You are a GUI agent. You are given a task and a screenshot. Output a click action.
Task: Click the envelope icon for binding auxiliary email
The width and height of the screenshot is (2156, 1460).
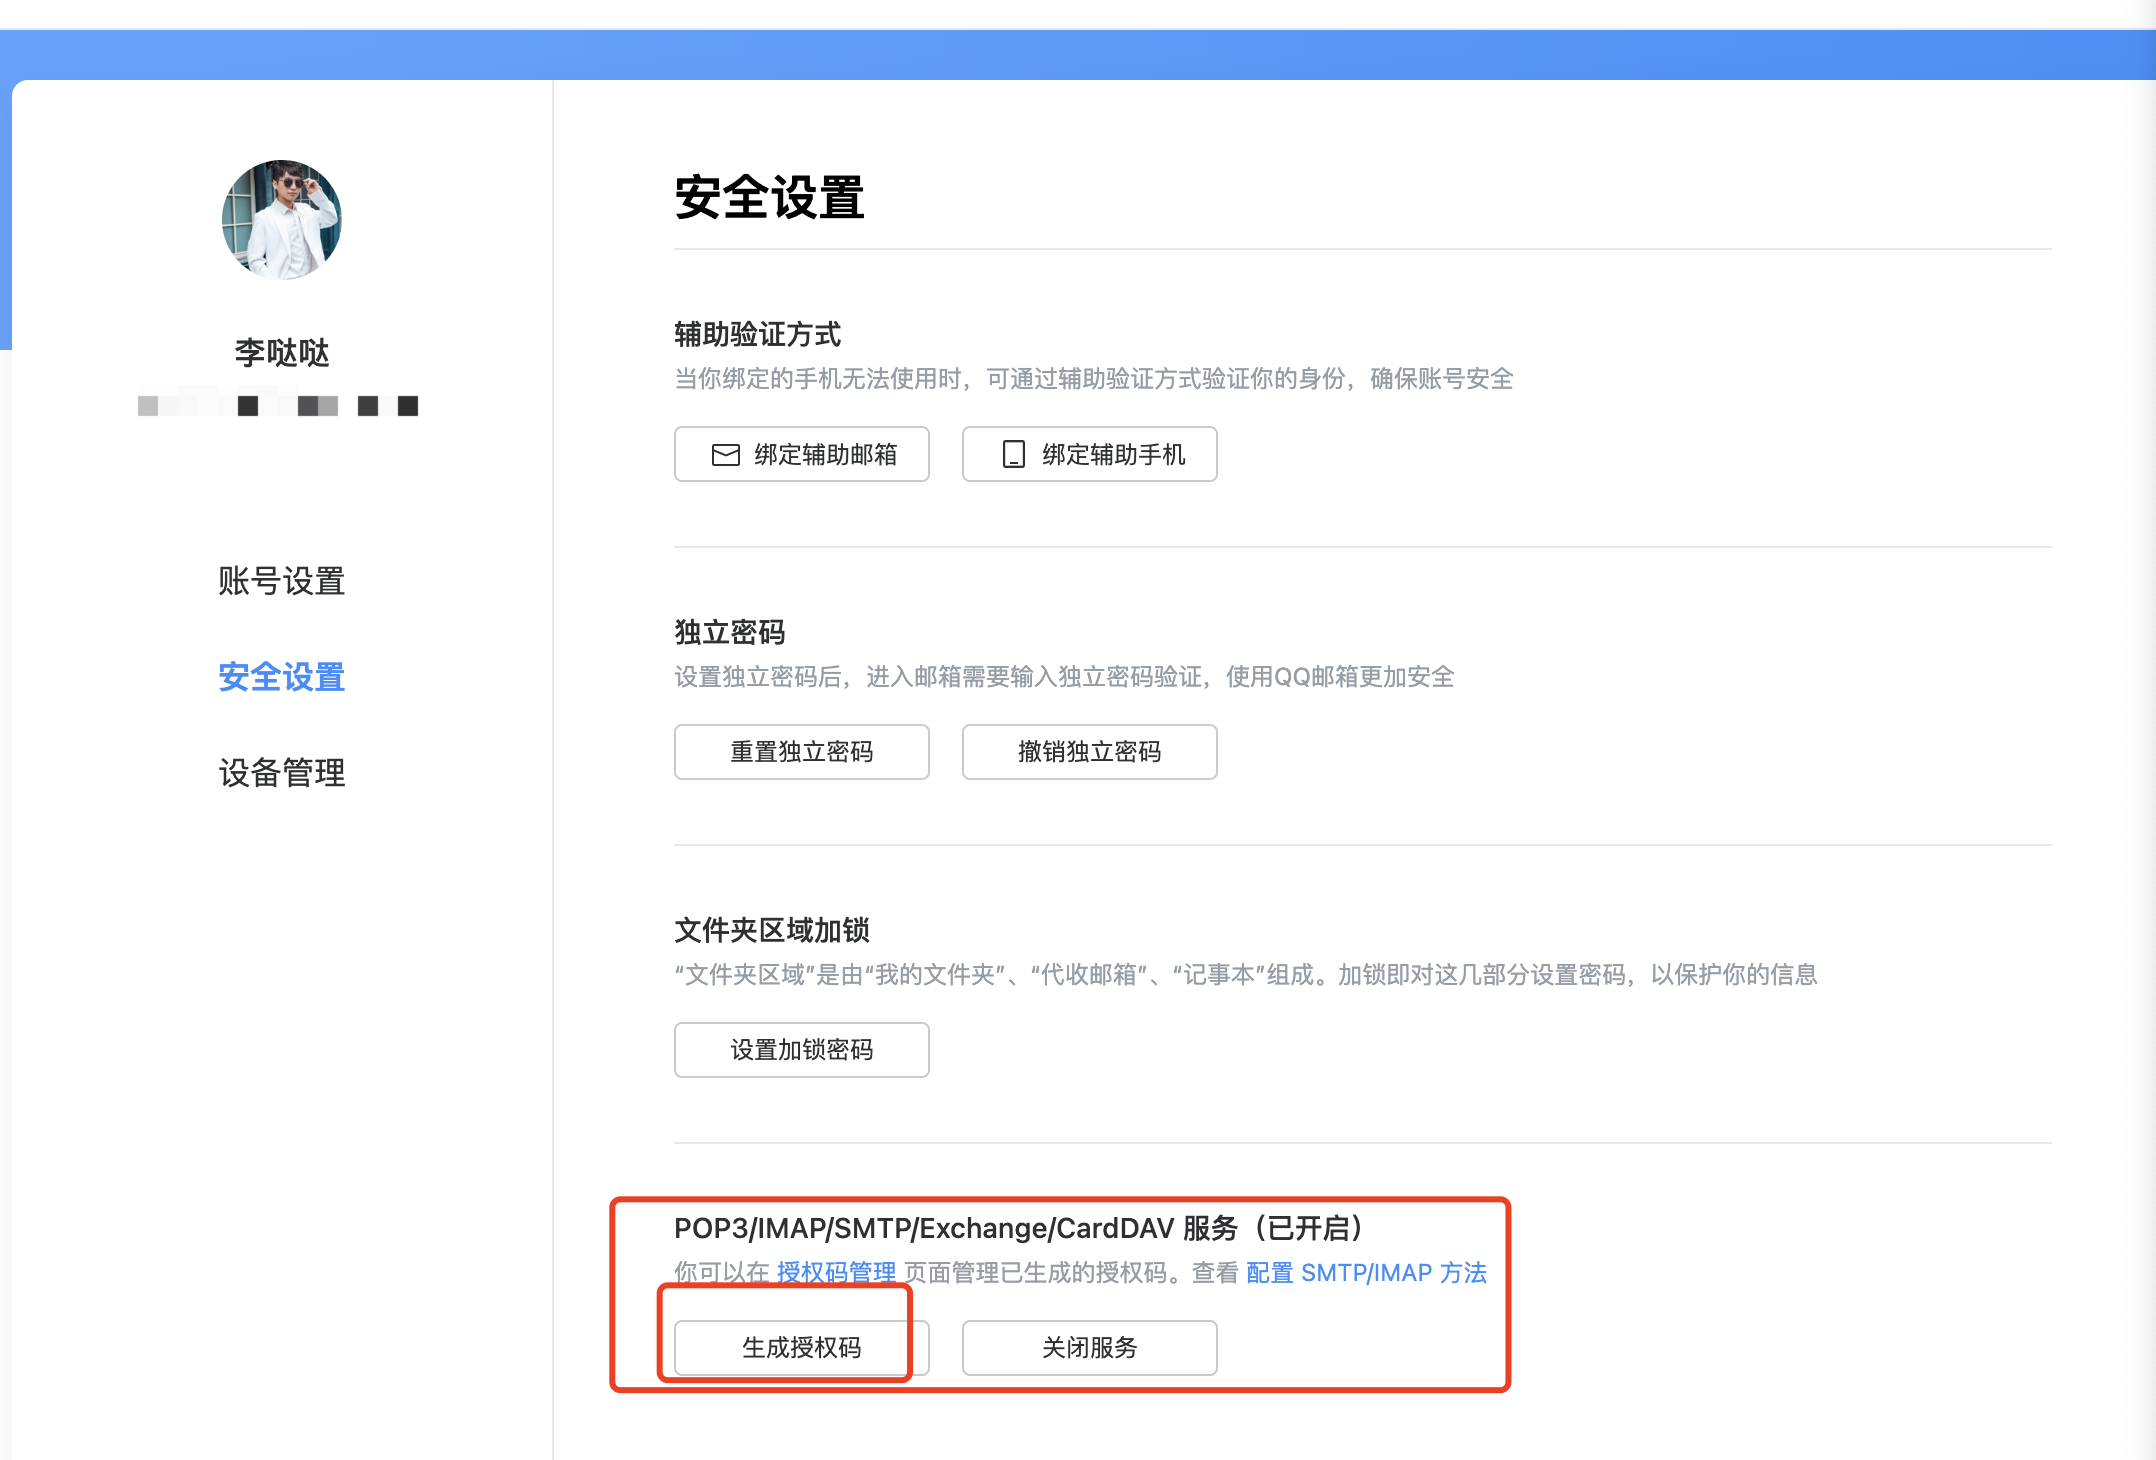(725, 455)
